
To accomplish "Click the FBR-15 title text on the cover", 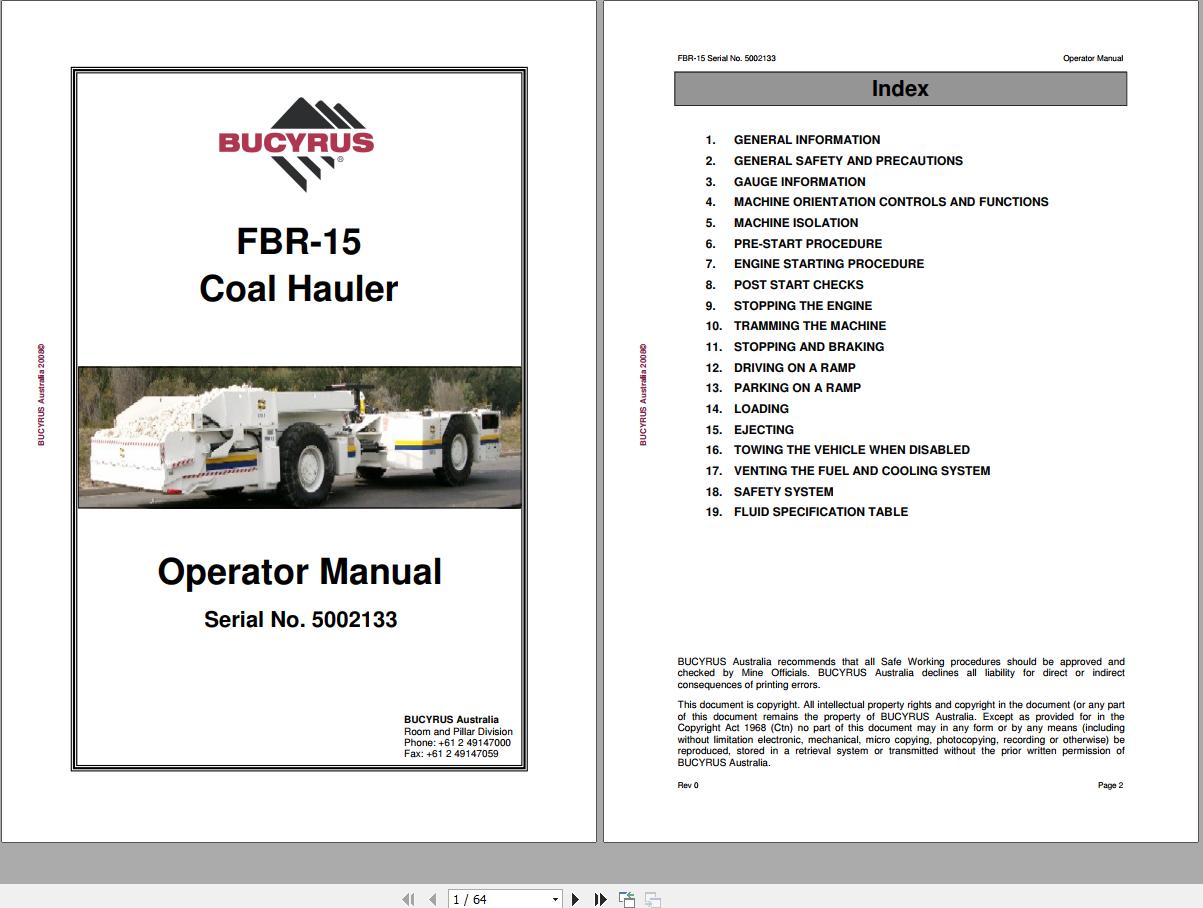I will pyautogui.click(x=299, y=242).
